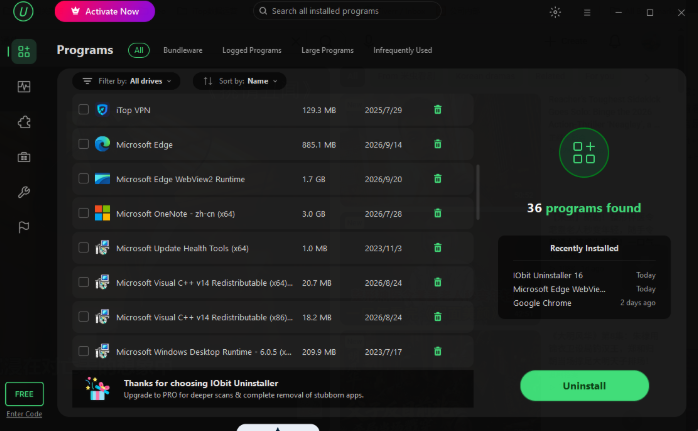
Task: Click the green programs grid circle icon
Action: click(x=584, y=153)
